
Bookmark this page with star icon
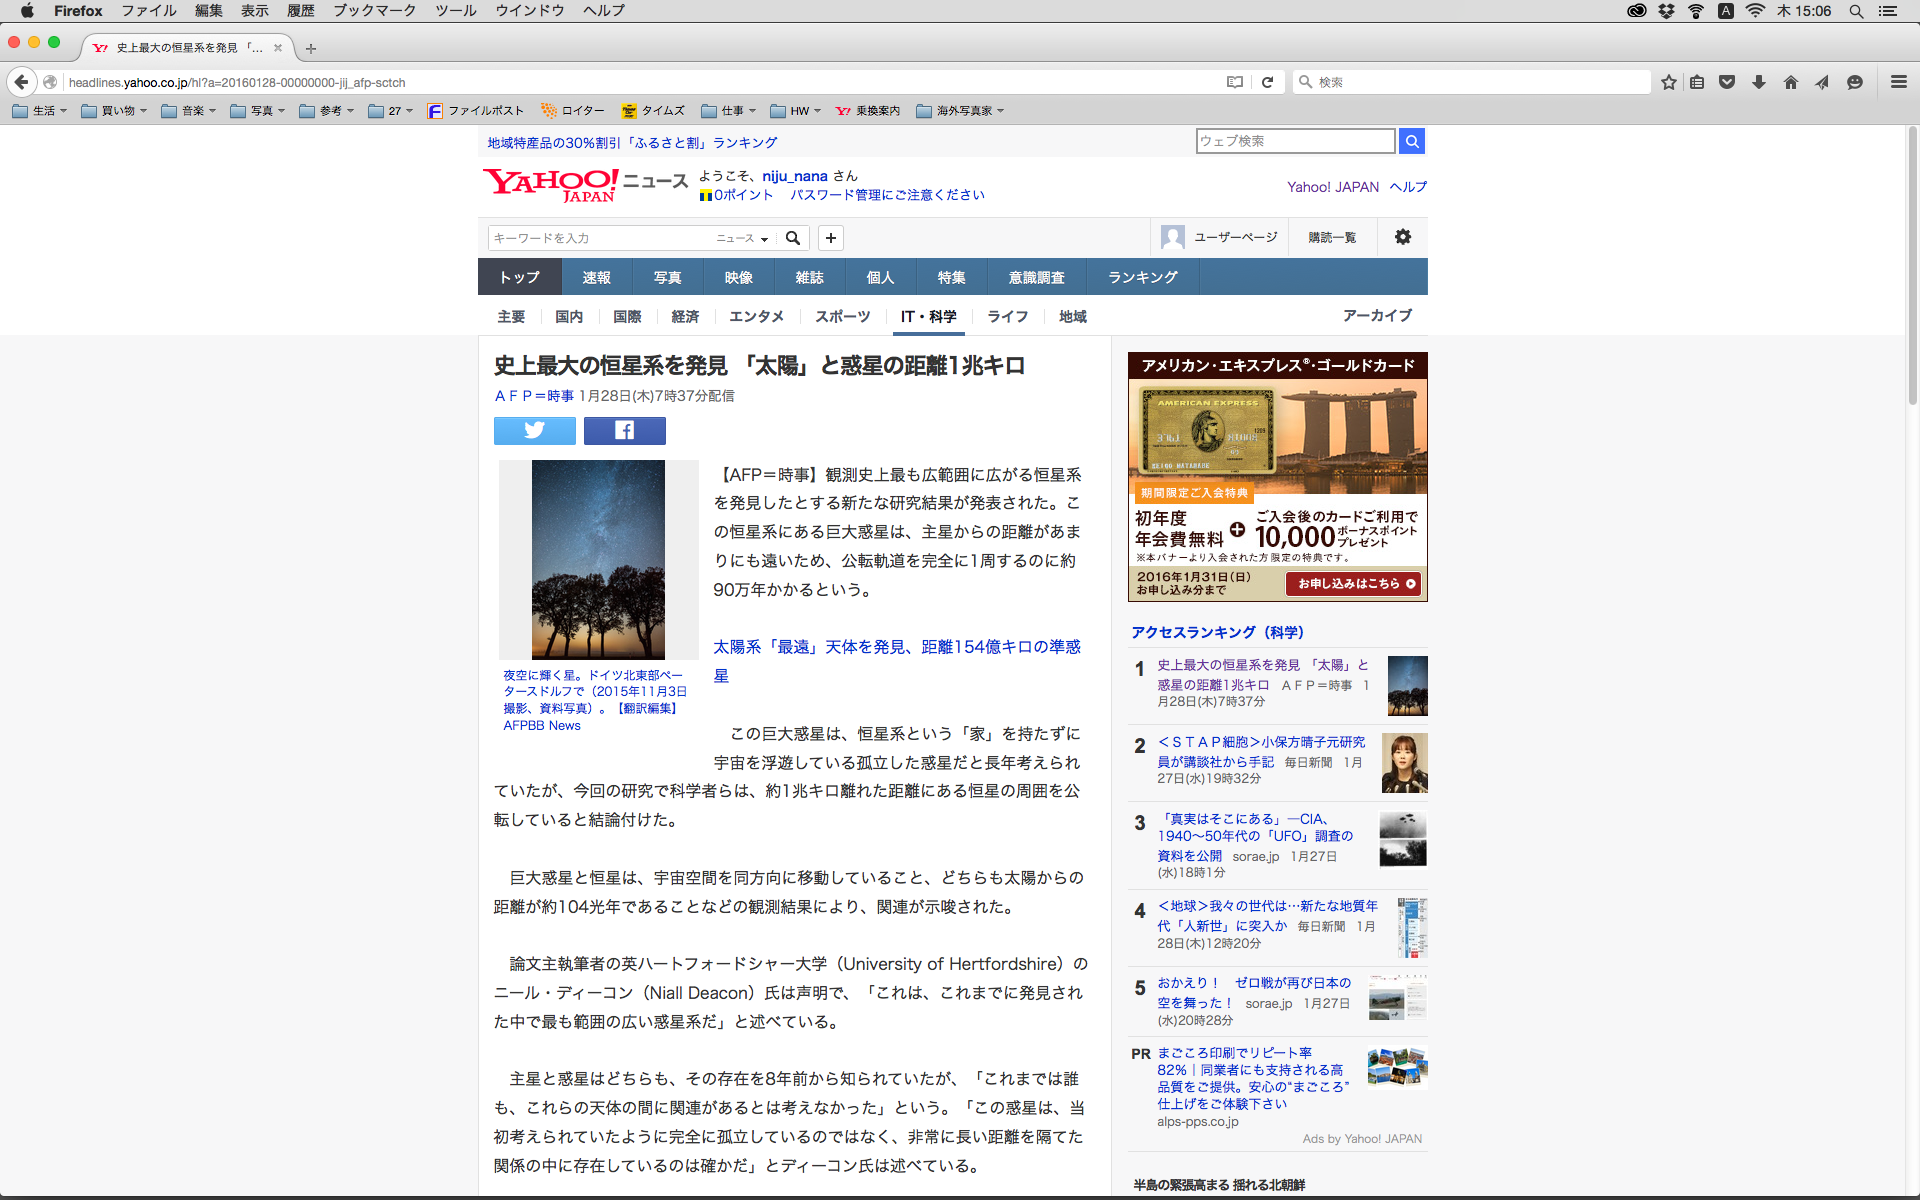tap(1669, 82)
